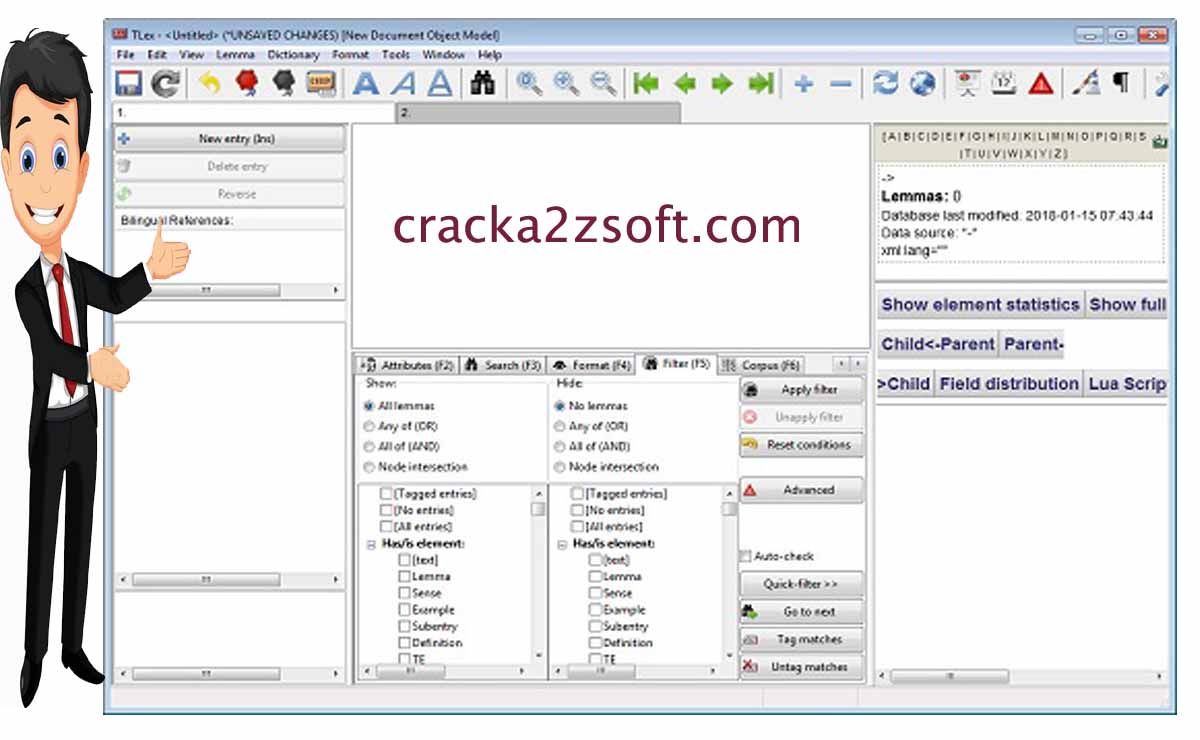This screenshot has width=1200, height=740.
Task: Check '[All entries]' in the Hide list
Action: tap(576, 526)
